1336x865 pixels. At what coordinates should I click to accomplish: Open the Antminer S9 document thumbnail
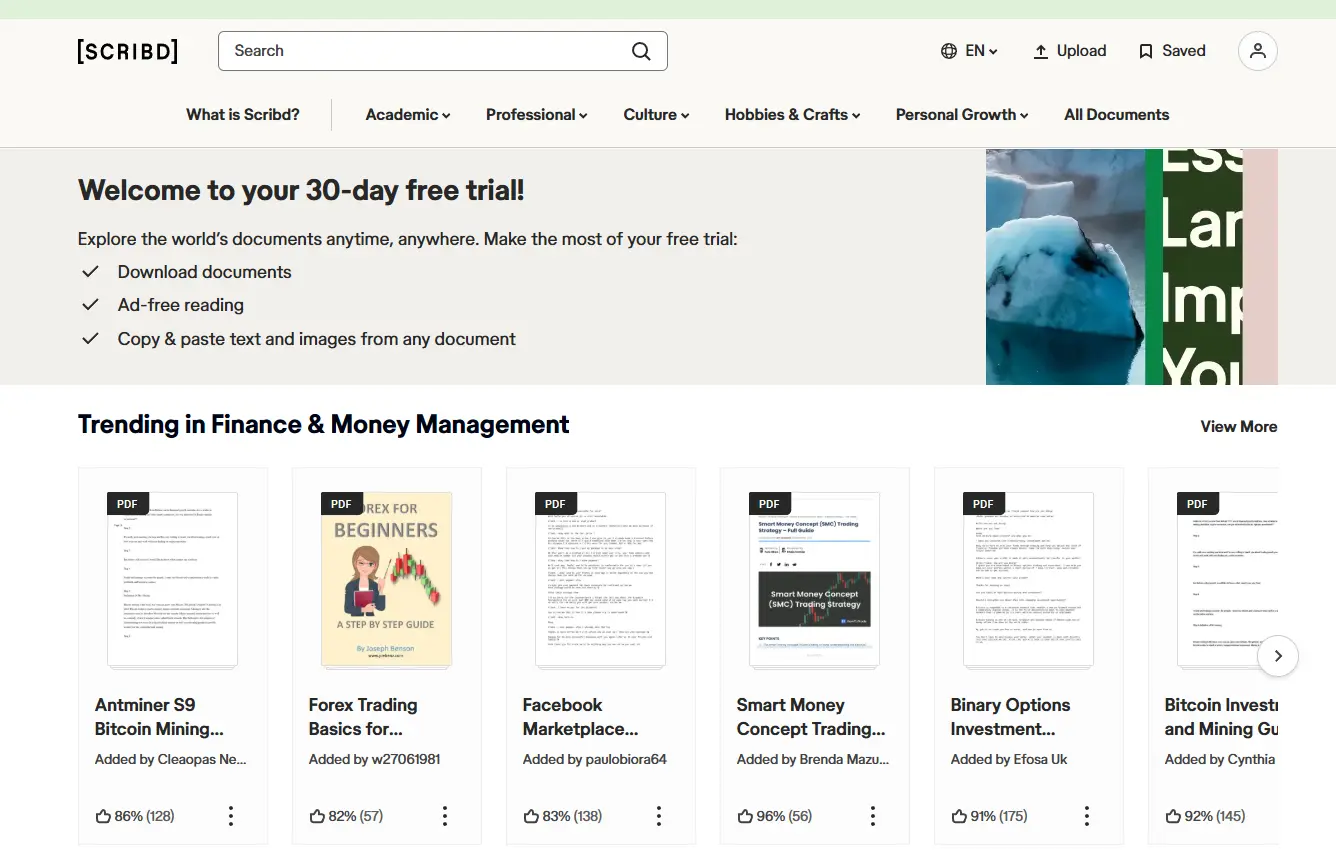(173, 580)
